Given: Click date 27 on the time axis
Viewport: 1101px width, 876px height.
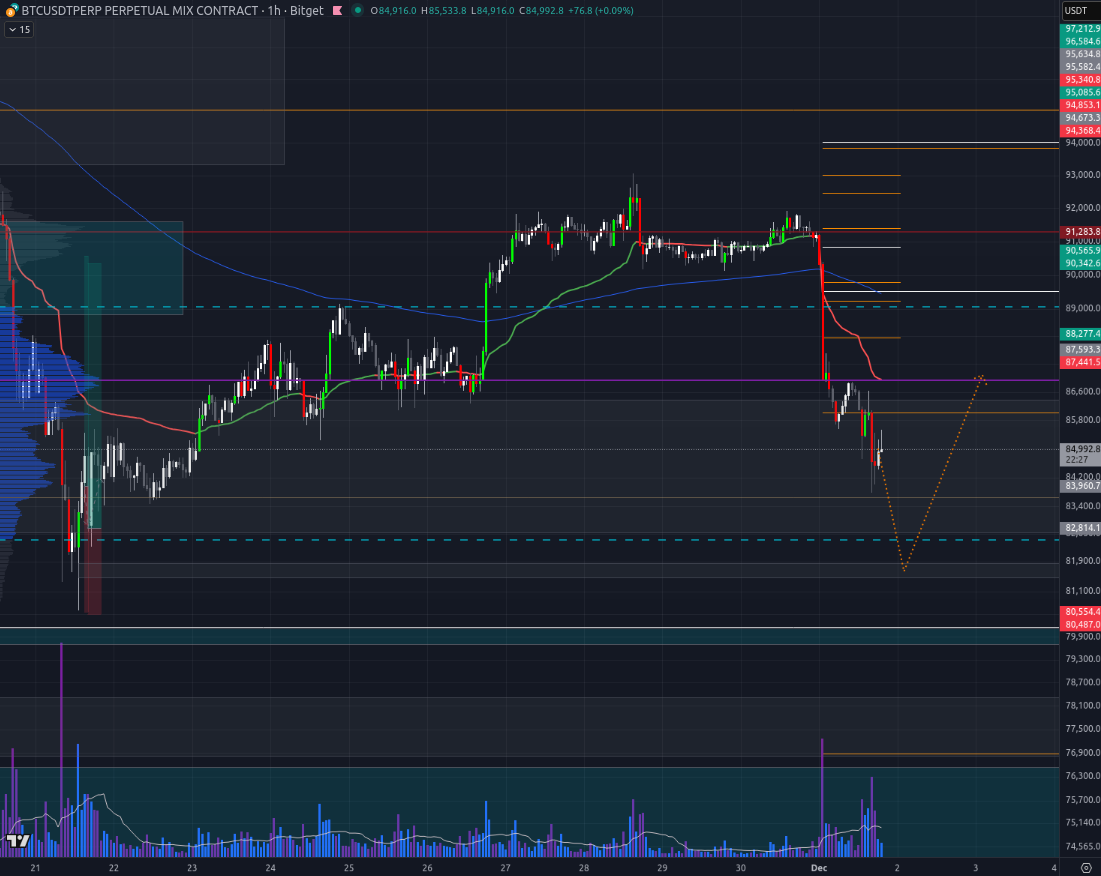Looking at the screenshot, I should coord(505,867).
